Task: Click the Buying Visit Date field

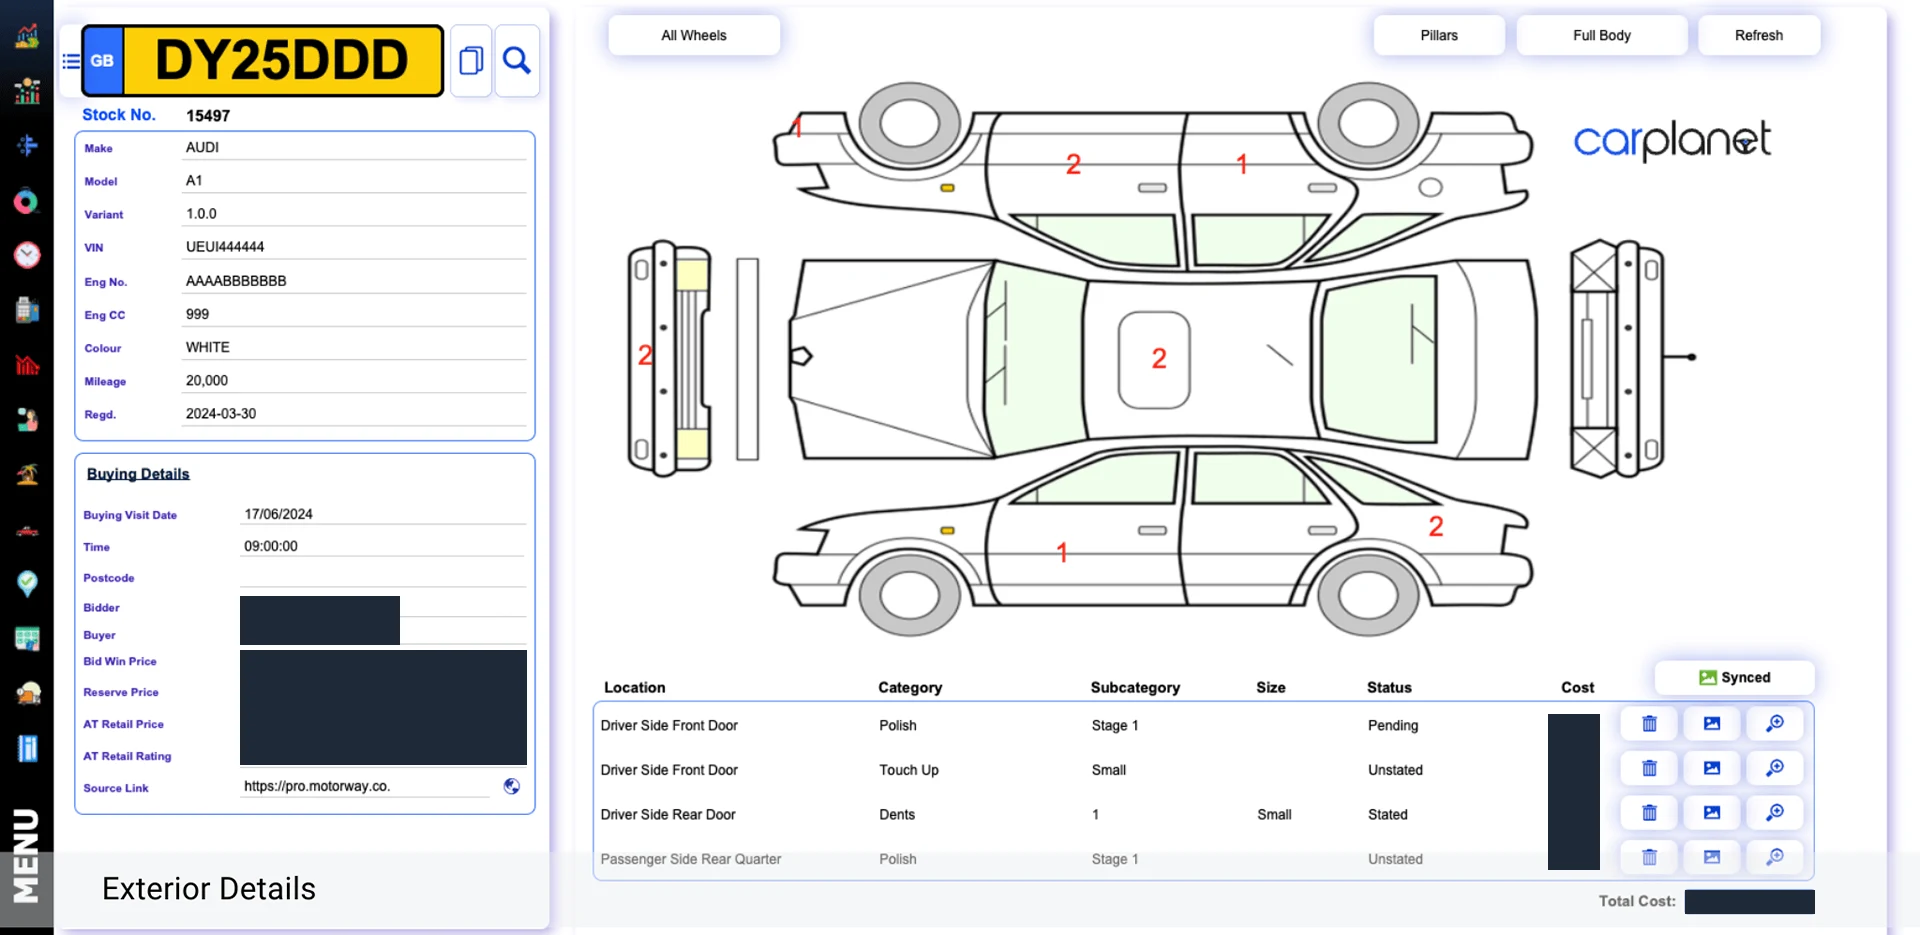Action: point(383,514)
